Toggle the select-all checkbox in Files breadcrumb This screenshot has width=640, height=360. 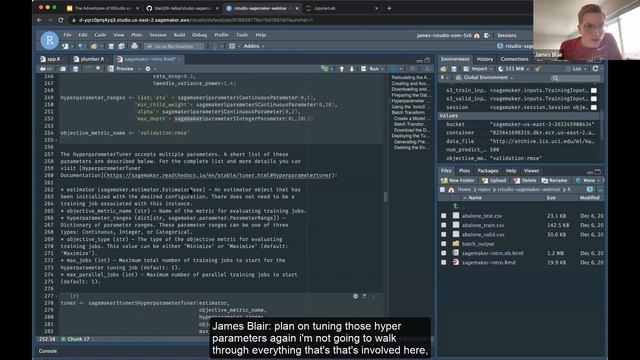point(442,190)
